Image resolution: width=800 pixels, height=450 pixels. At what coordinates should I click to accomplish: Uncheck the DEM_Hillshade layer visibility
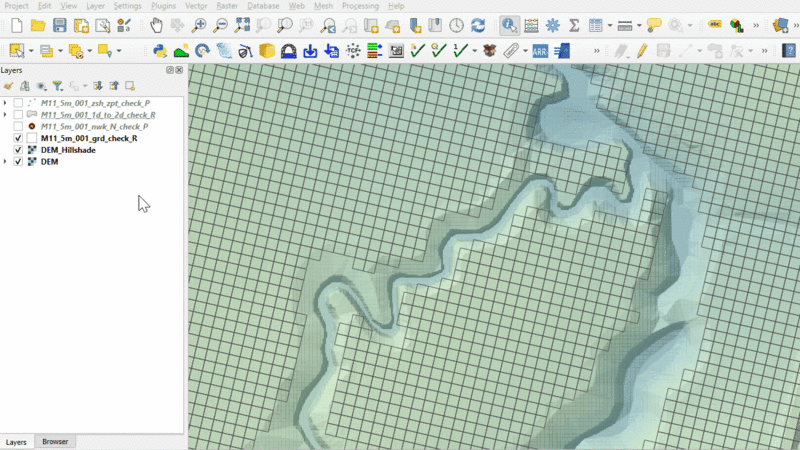18,150
